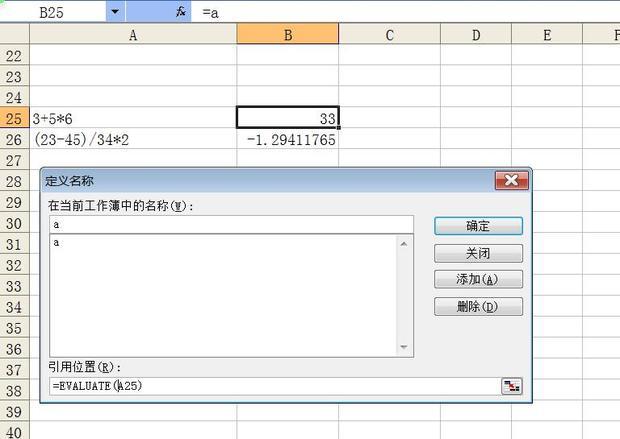Select row 39 header
Viewport: 620px width, 439px height.
point(15,412)
